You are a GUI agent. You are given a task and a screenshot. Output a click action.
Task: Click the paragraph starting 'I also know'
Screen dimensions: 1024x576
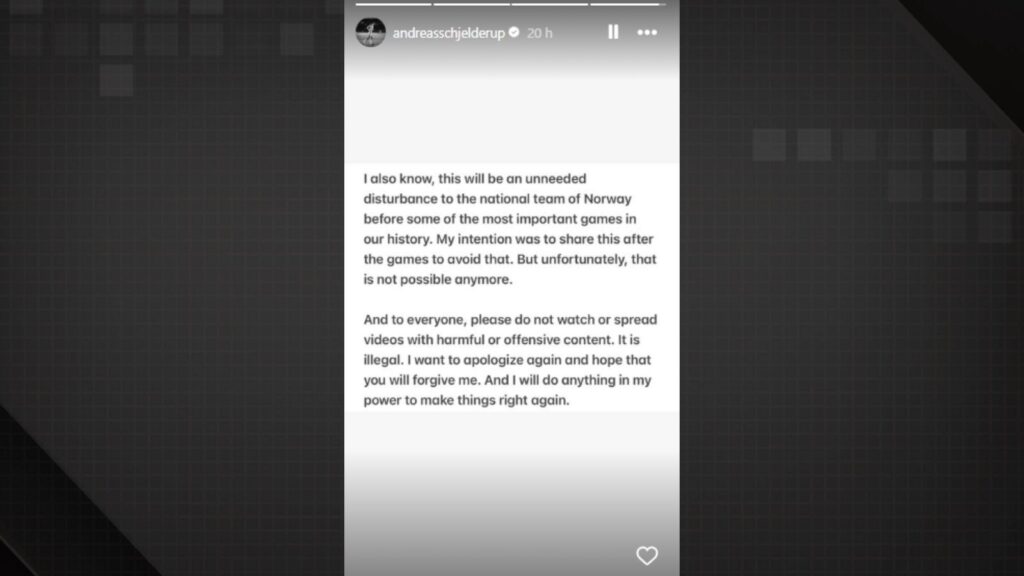pyautogui.click(x=510, y=229)
